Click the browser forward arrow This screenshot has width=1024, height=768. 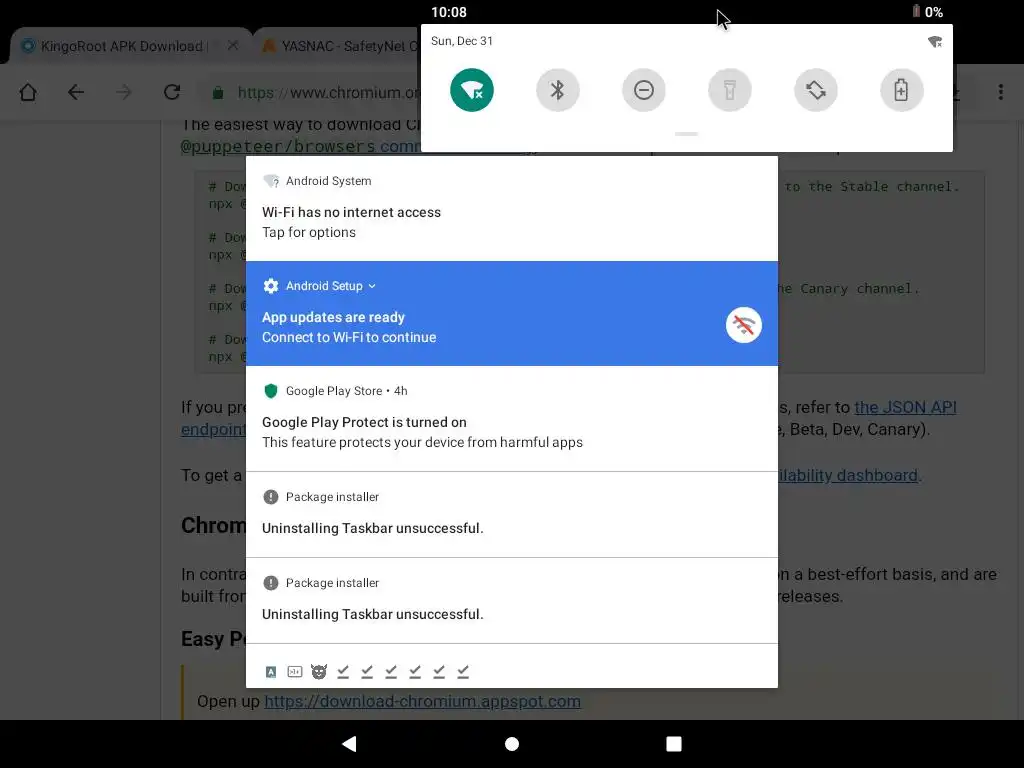click(x=123, y=92)
